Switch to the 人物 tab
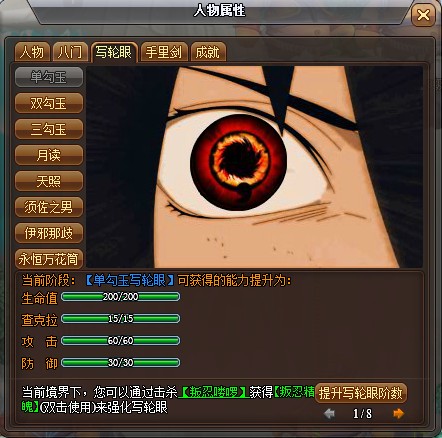The image size is (442, 438). (x=32, y=52)
